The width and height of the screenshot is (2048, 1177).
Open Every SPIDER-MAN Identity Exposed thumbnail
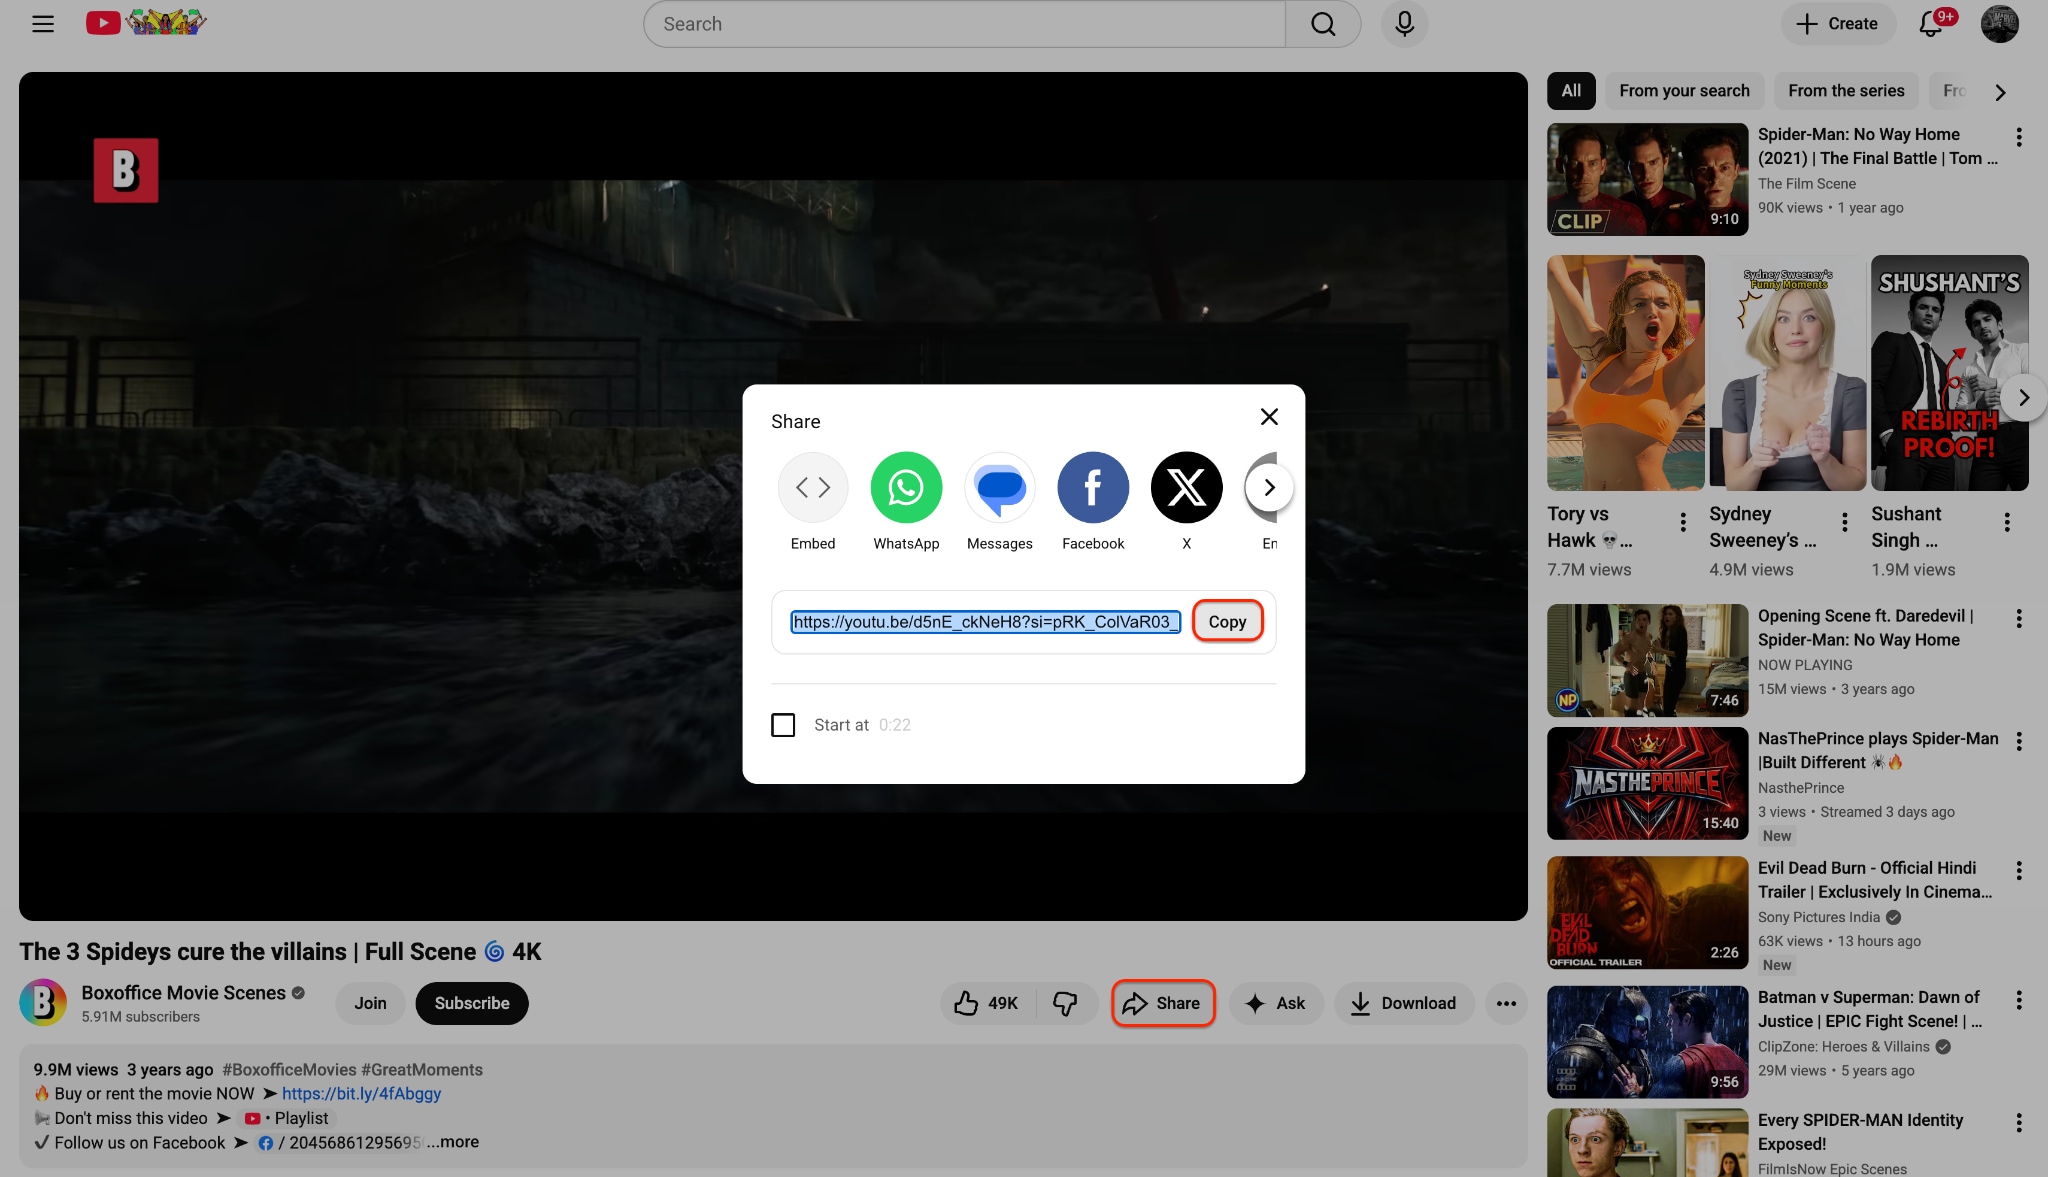(1647, 1143)
